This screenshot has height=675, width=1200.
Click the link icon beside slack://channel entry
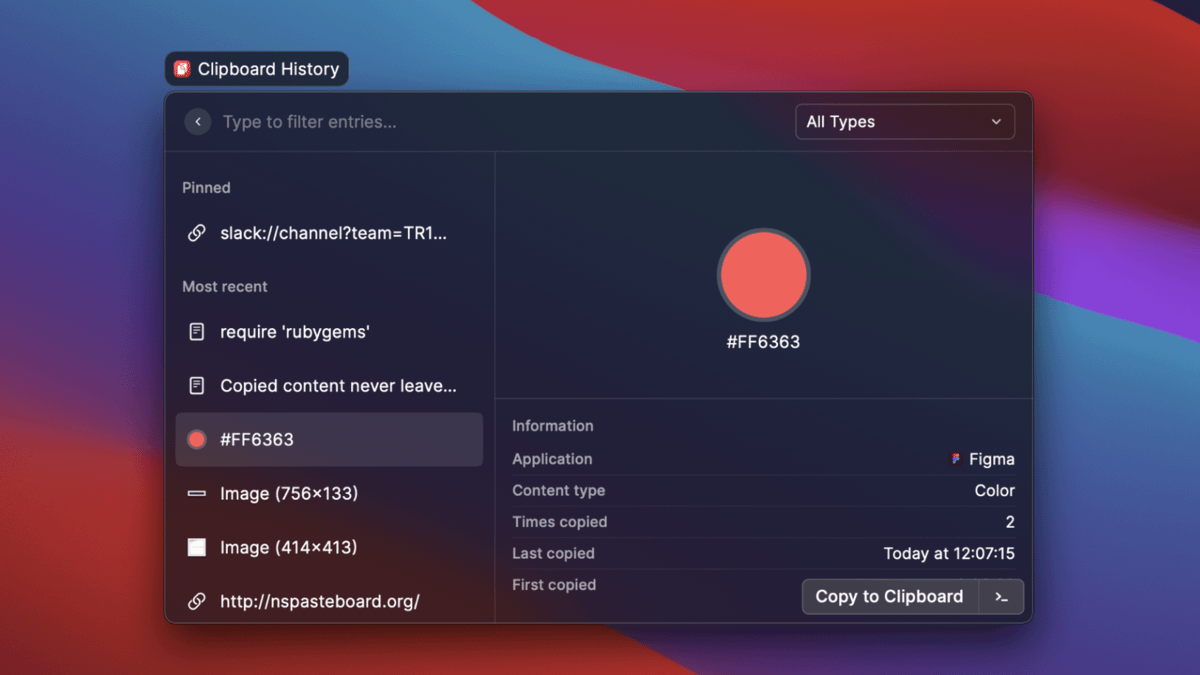pos(197,233)
